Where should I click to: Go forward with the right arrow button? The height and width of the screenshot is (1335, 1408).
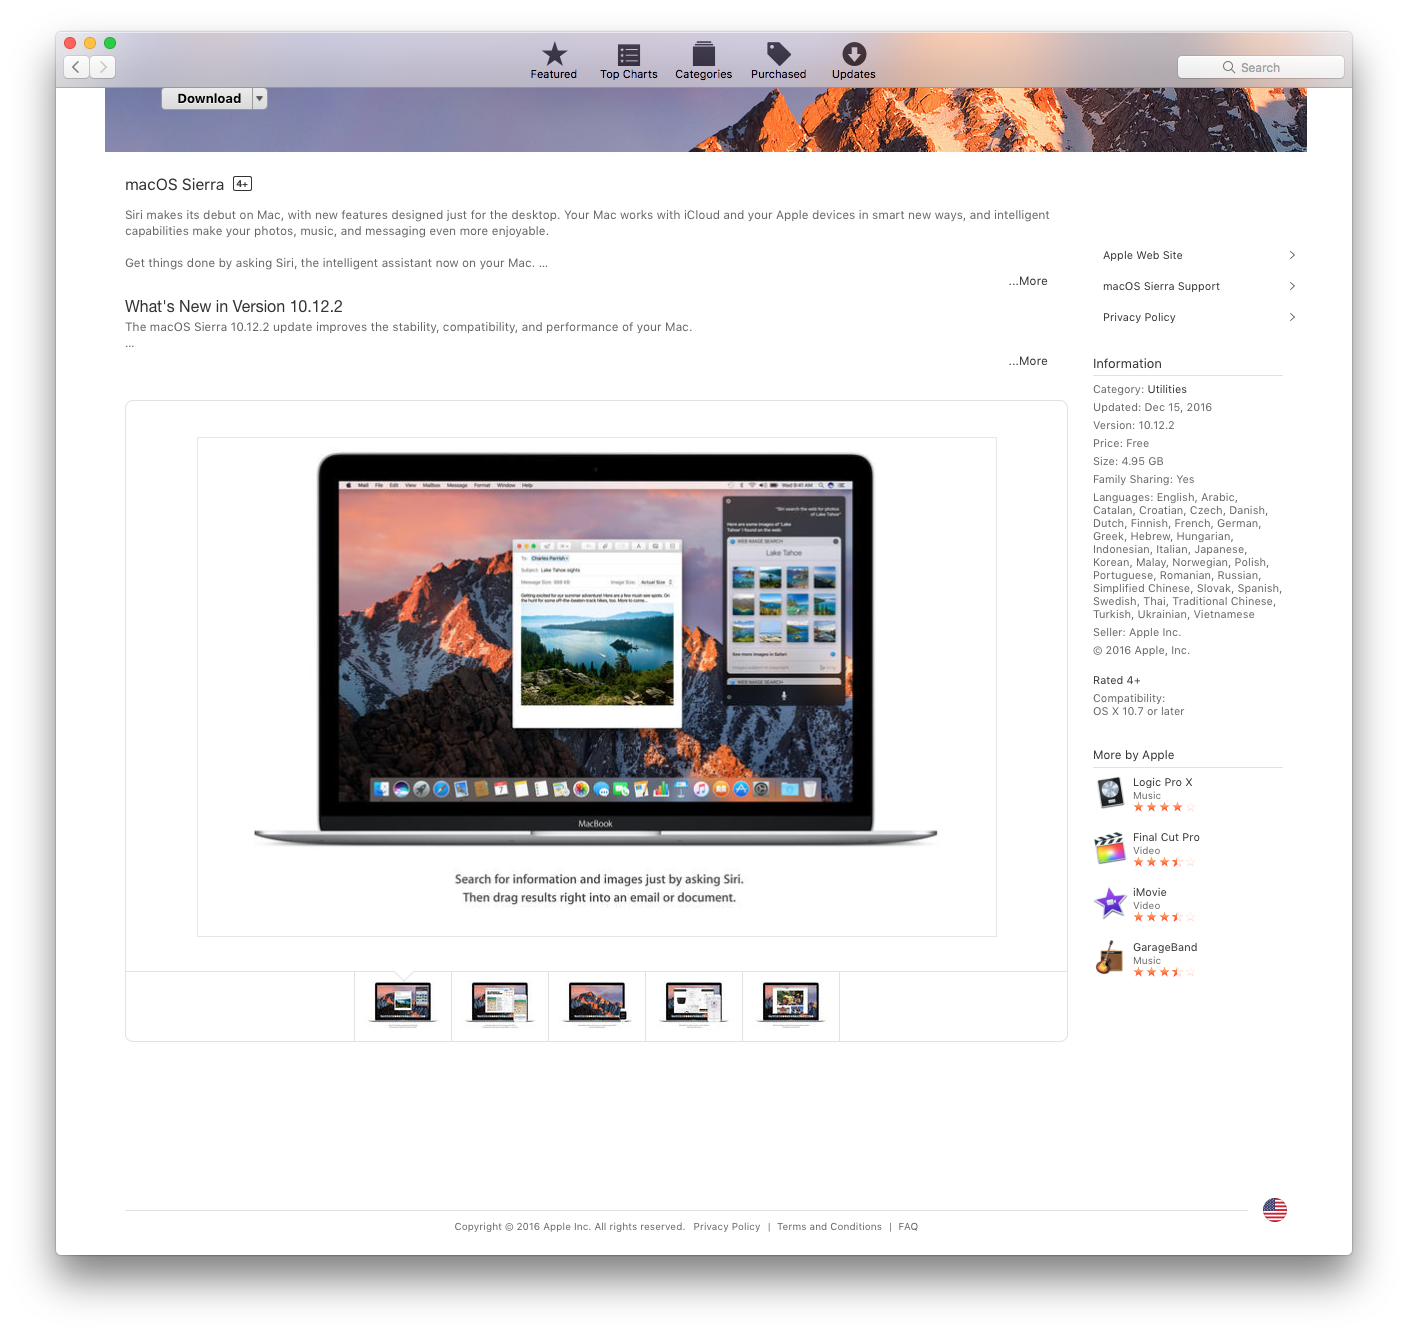103,67
